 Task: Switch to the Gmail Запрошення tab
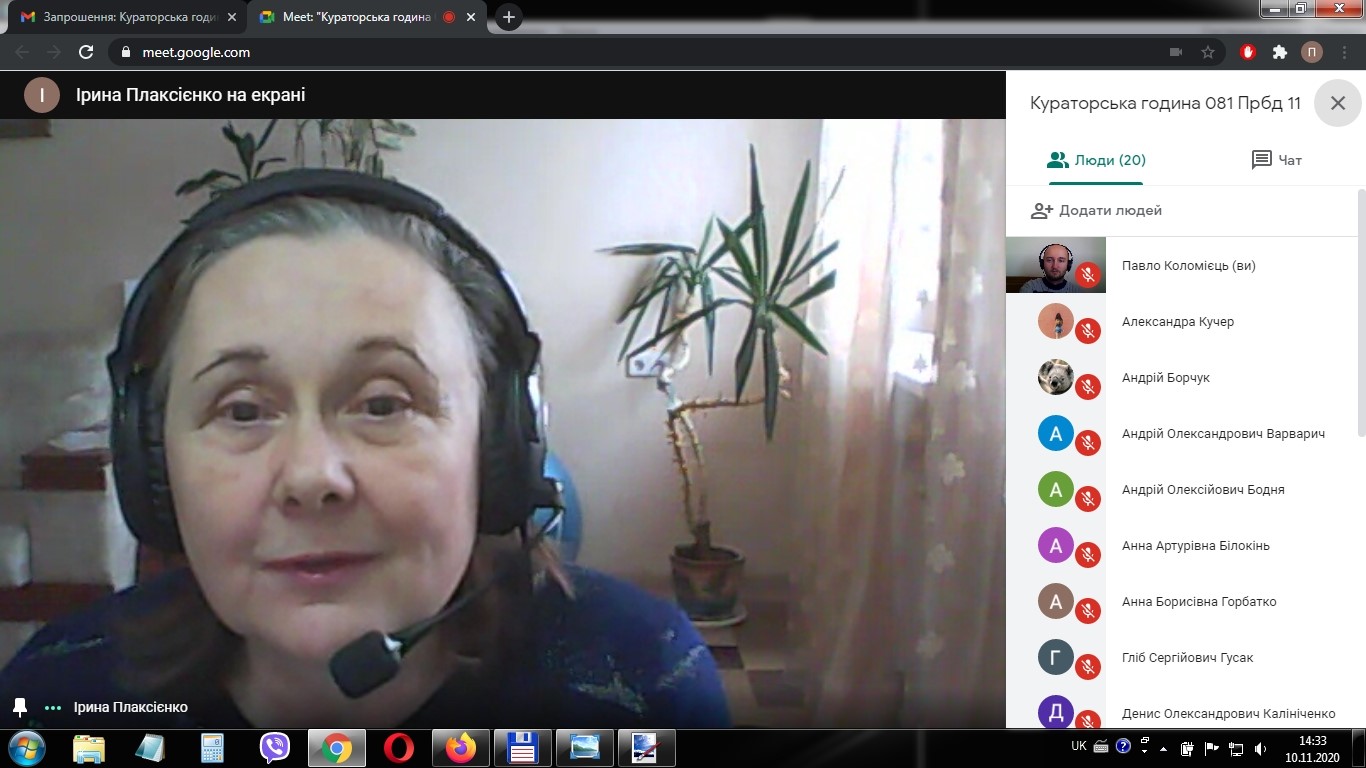pyautogui.click(x=126, y=17)
